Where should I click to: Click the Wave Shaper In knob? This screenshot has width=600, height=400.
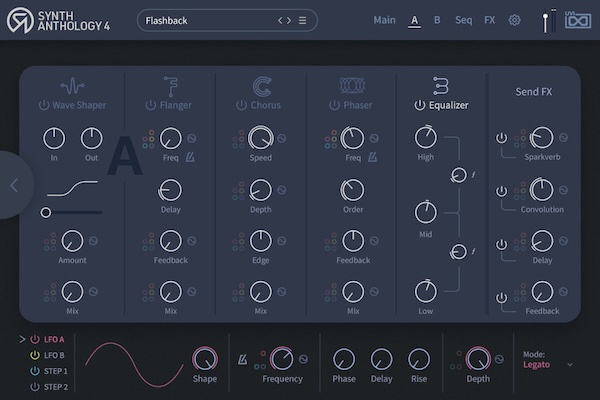pos(54,138)
